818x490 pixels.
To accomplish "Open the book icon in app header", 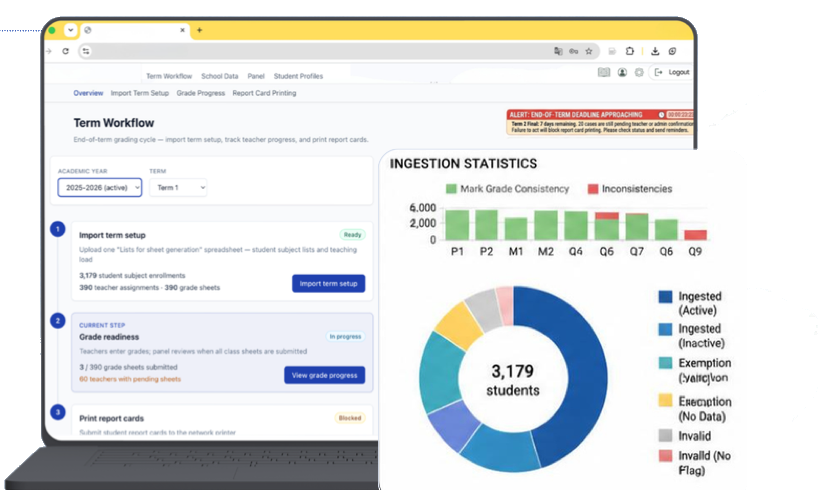I will pyautogui.click(x=604, y=73).
